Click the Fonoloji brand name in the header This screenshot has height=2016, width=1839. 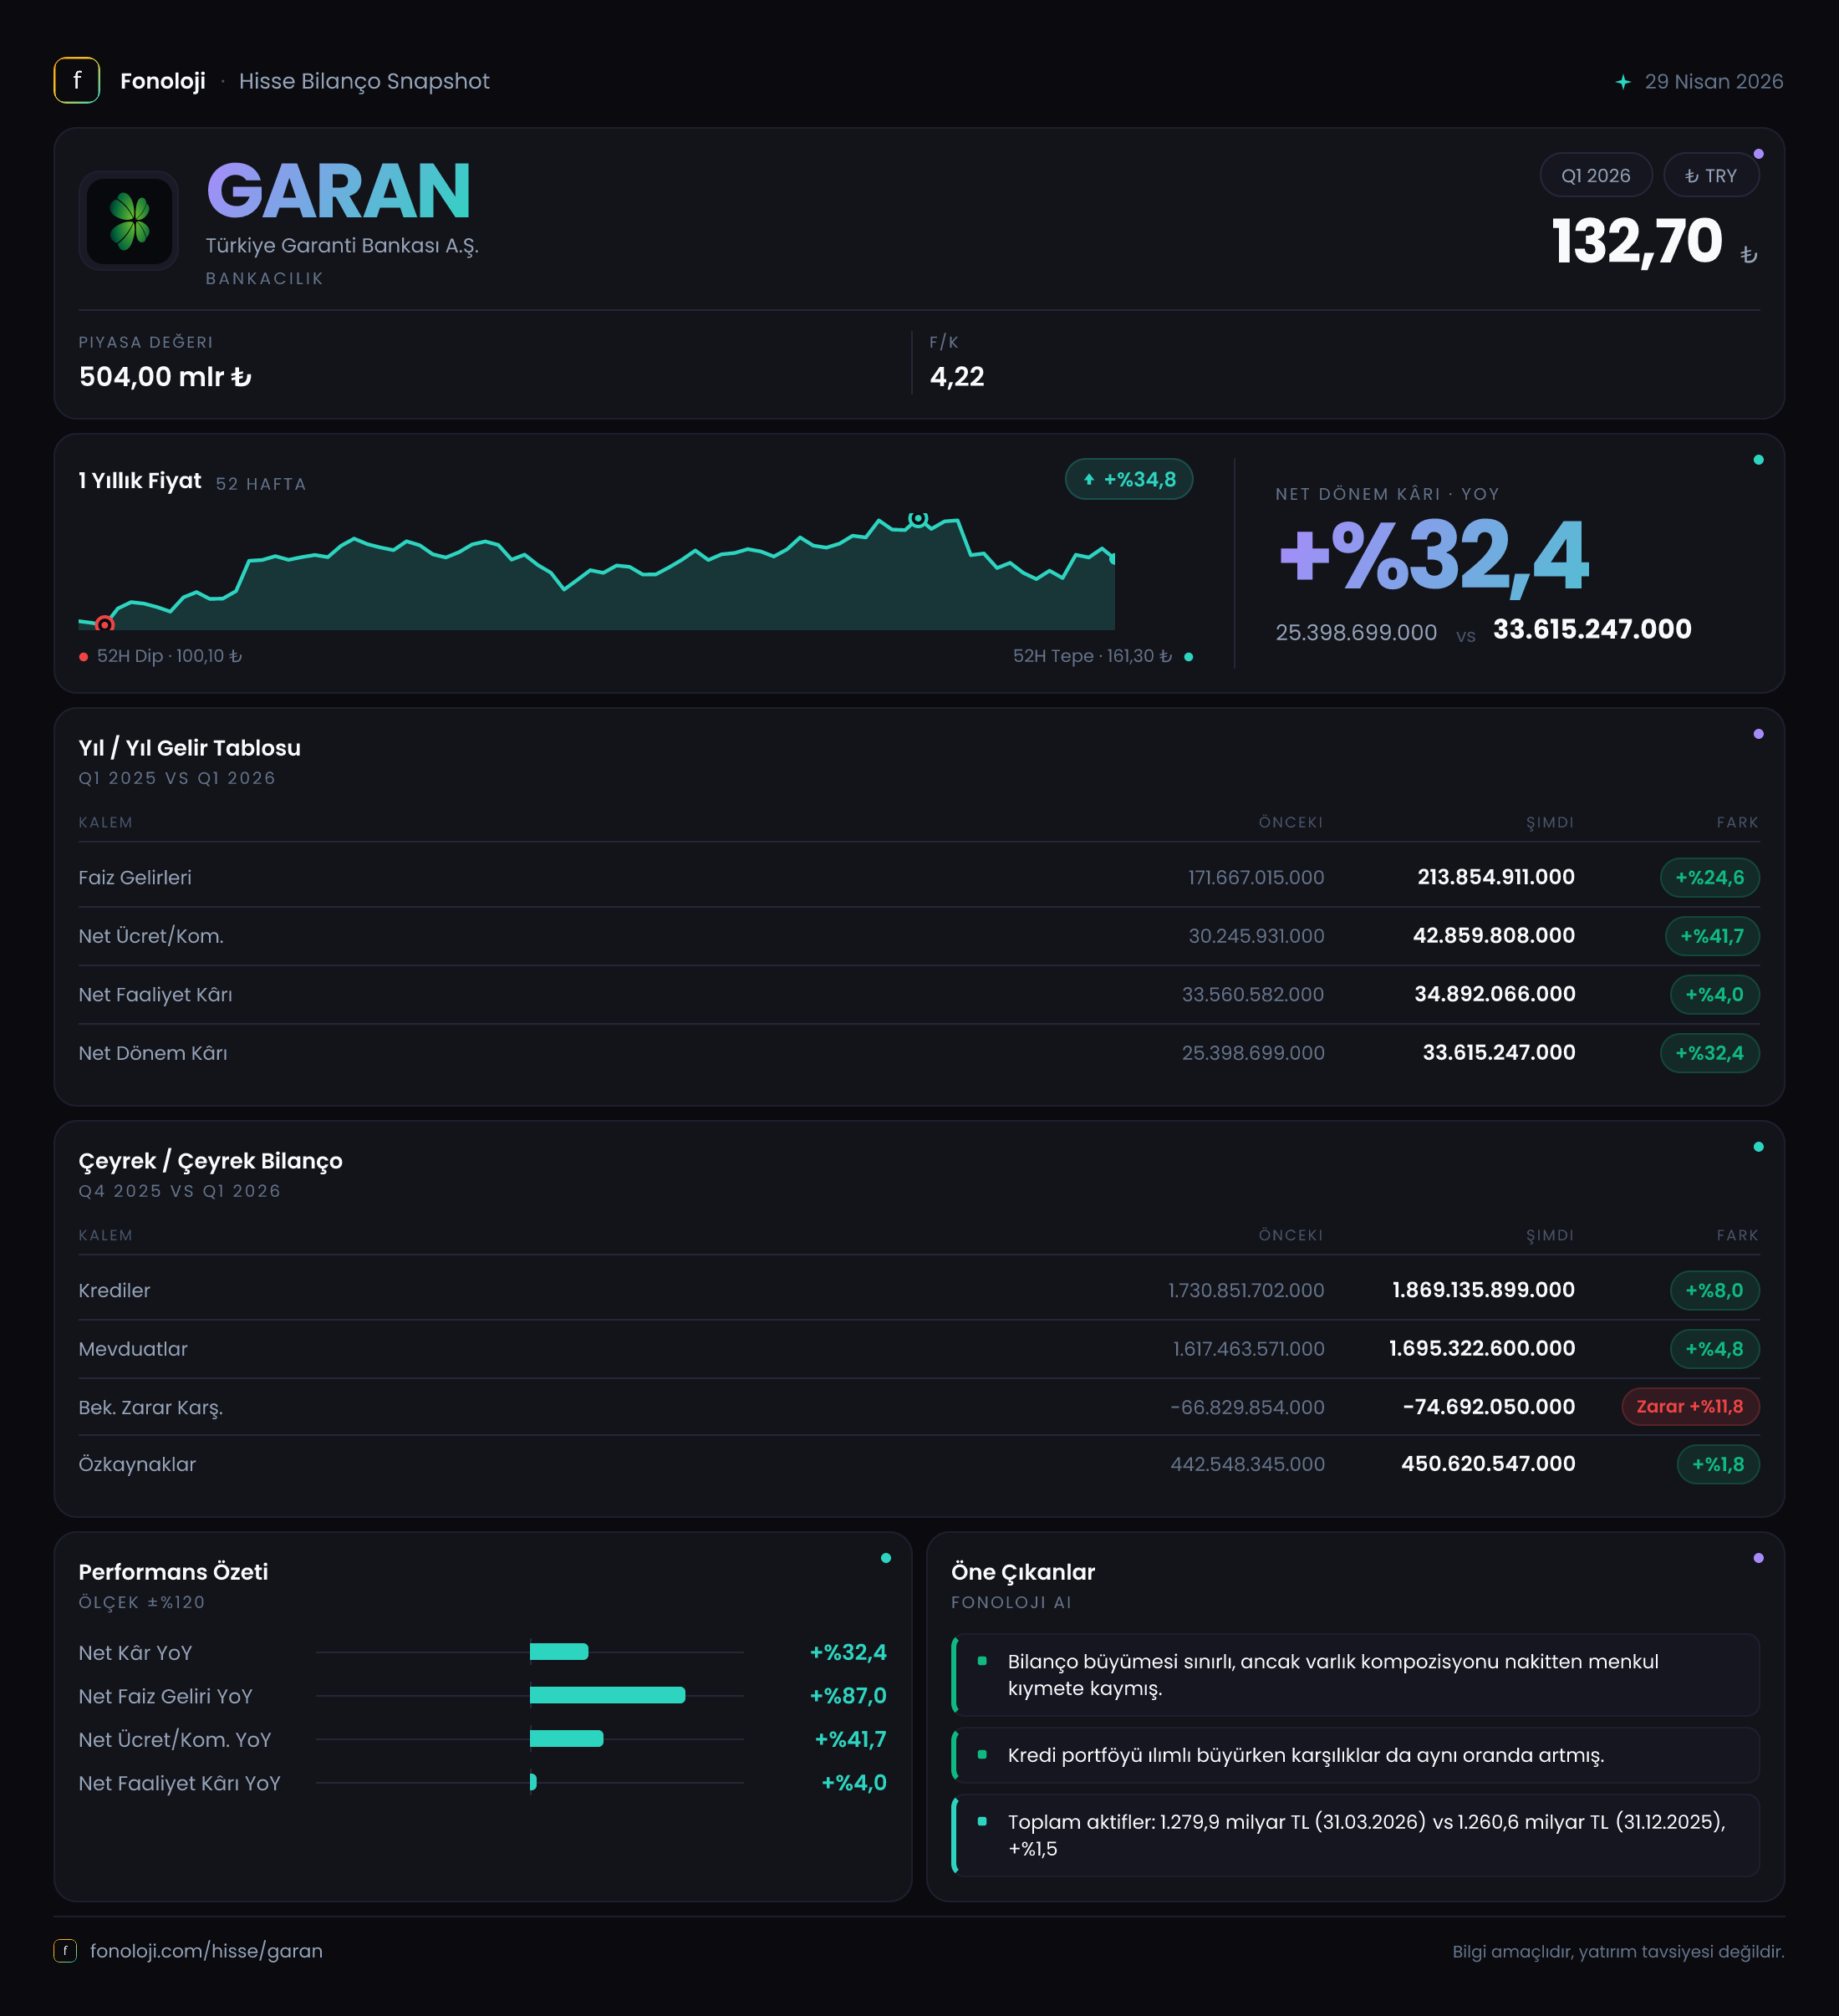(163, 81)
